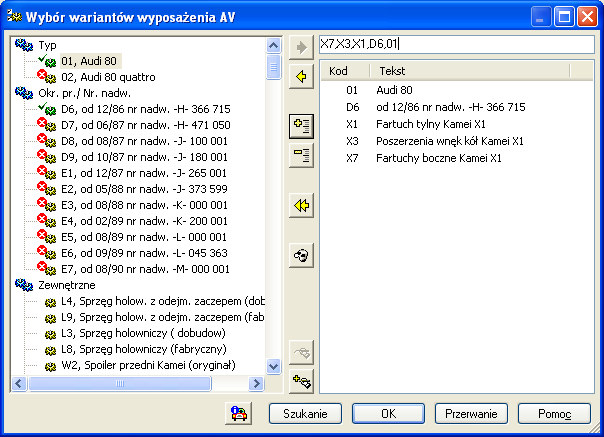Click the tree scroll up arrow
The image size is (604, 437).
tap(273, 45)
